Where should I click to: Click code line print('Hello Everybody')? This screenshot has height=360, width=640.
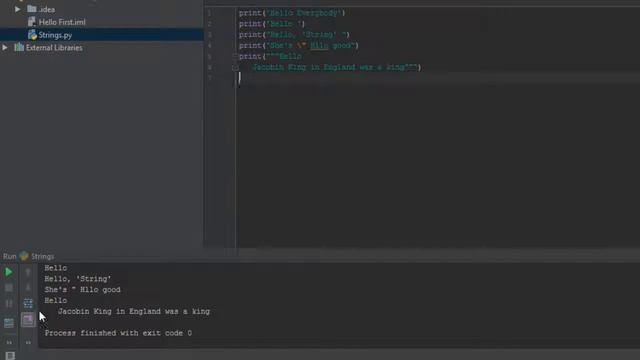click(292, 13)
